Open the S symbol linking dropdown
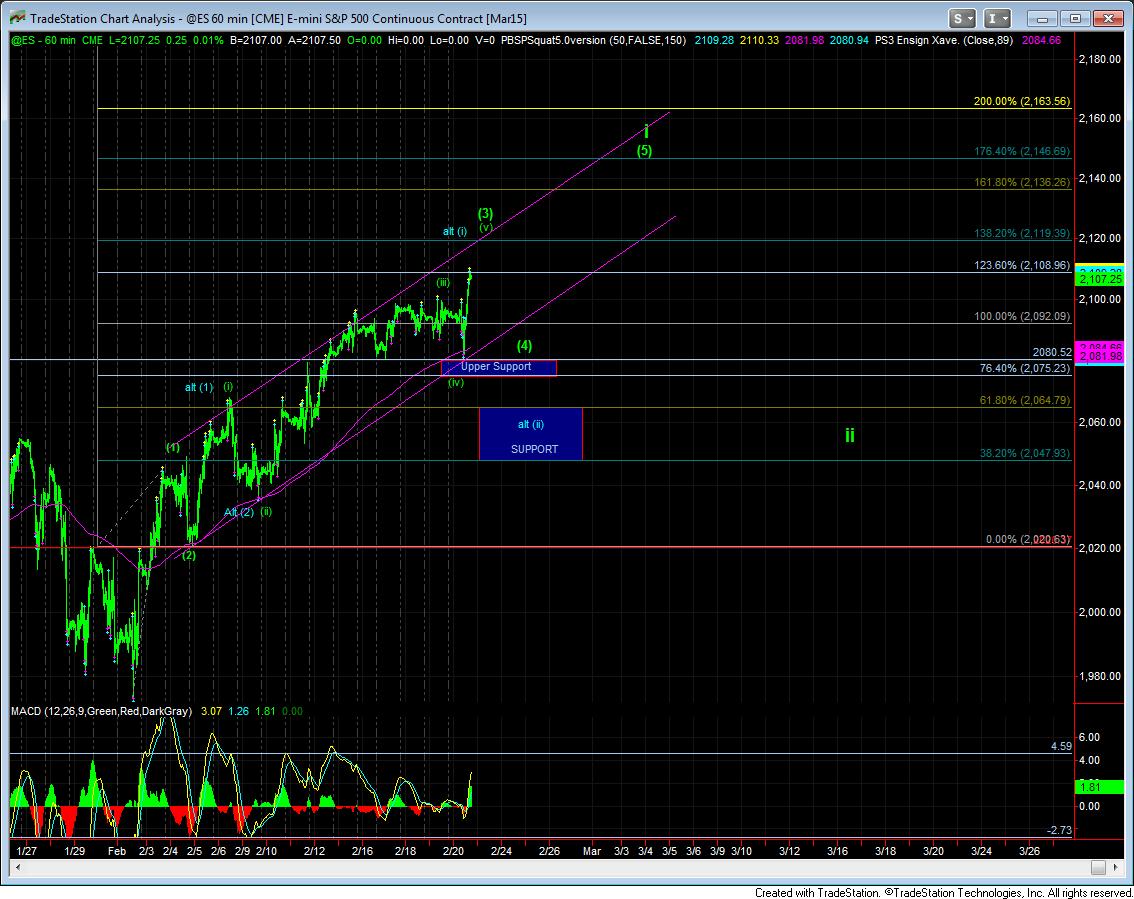The image size is (1134, 899). click(963, 18)
